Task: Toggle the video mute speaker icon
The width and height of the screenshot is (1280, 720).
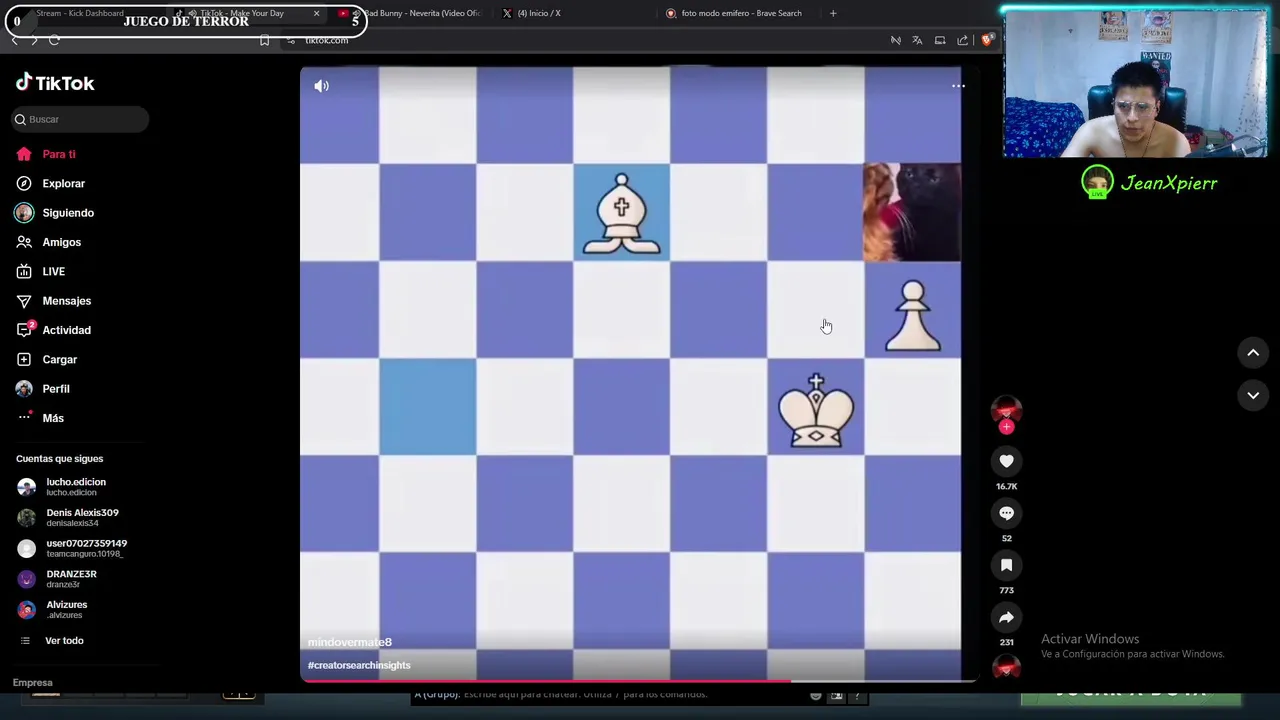Action: click(x=321, y=86)
